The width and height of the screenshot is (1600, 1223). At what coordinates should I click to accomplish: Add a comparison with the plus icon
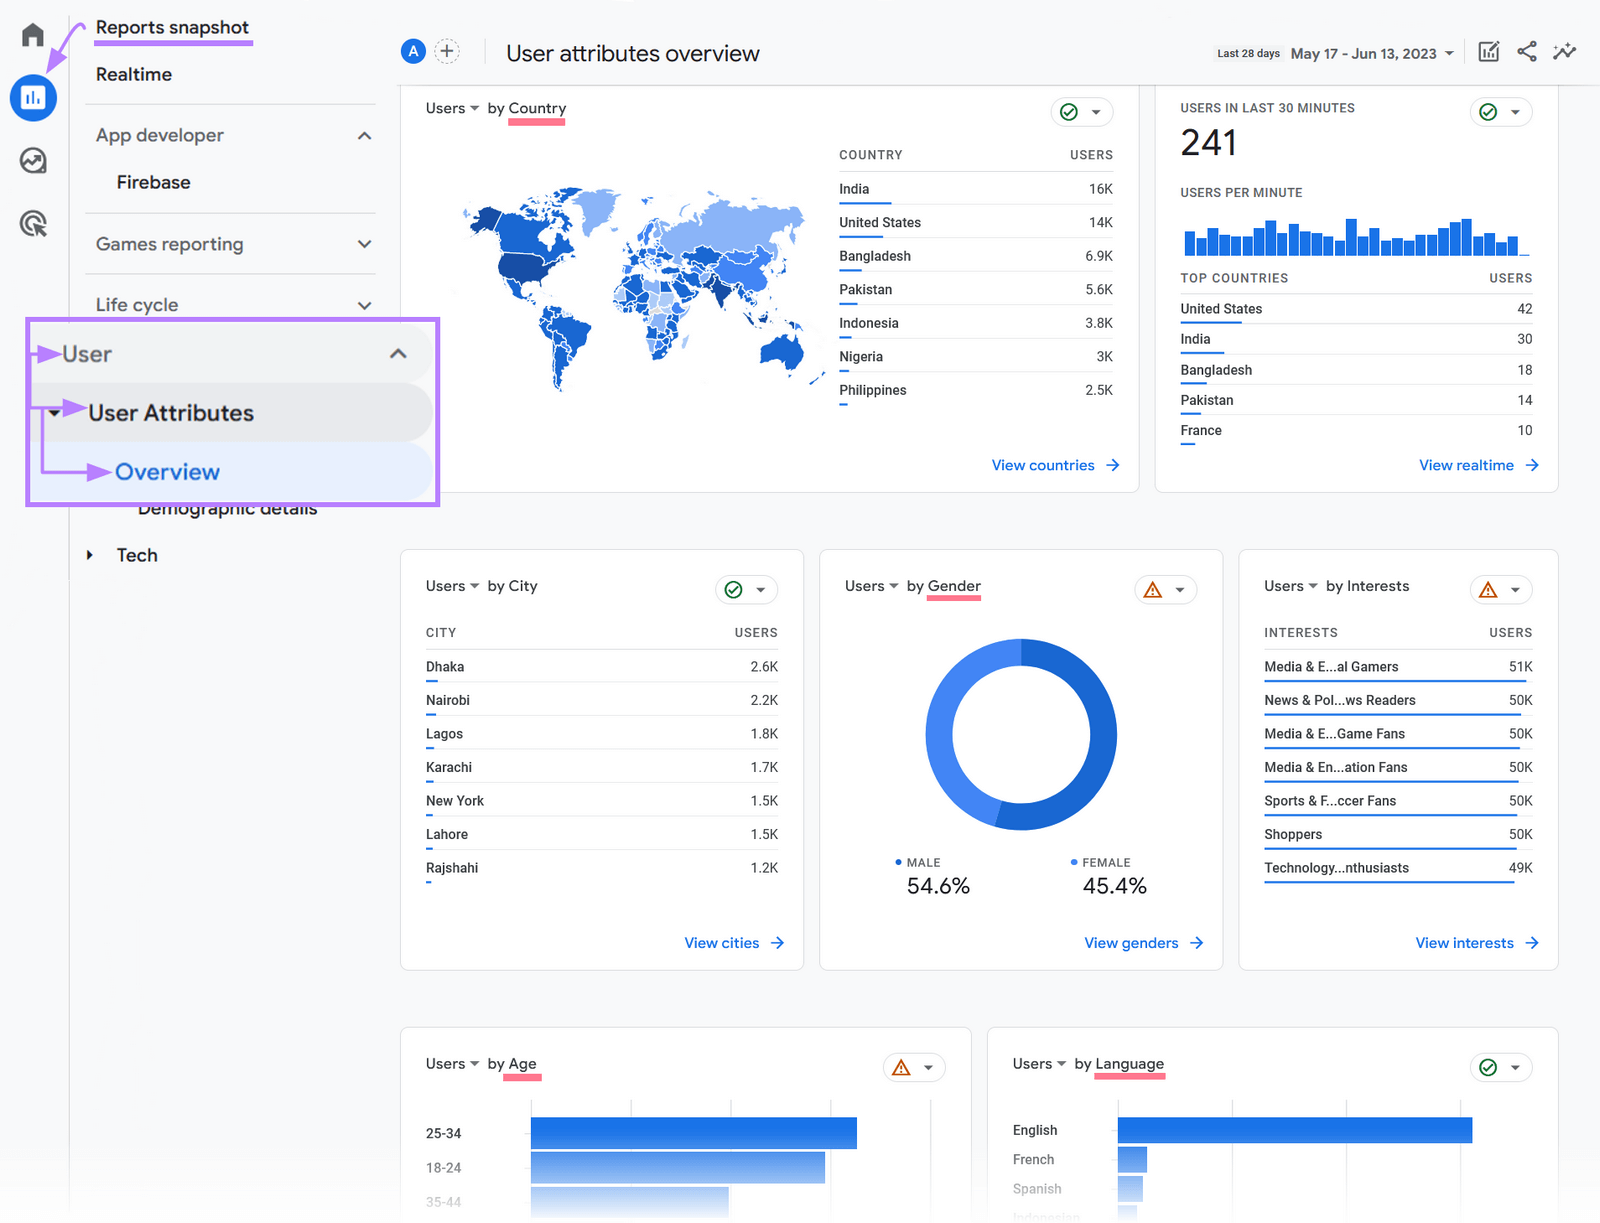point(447,51)
